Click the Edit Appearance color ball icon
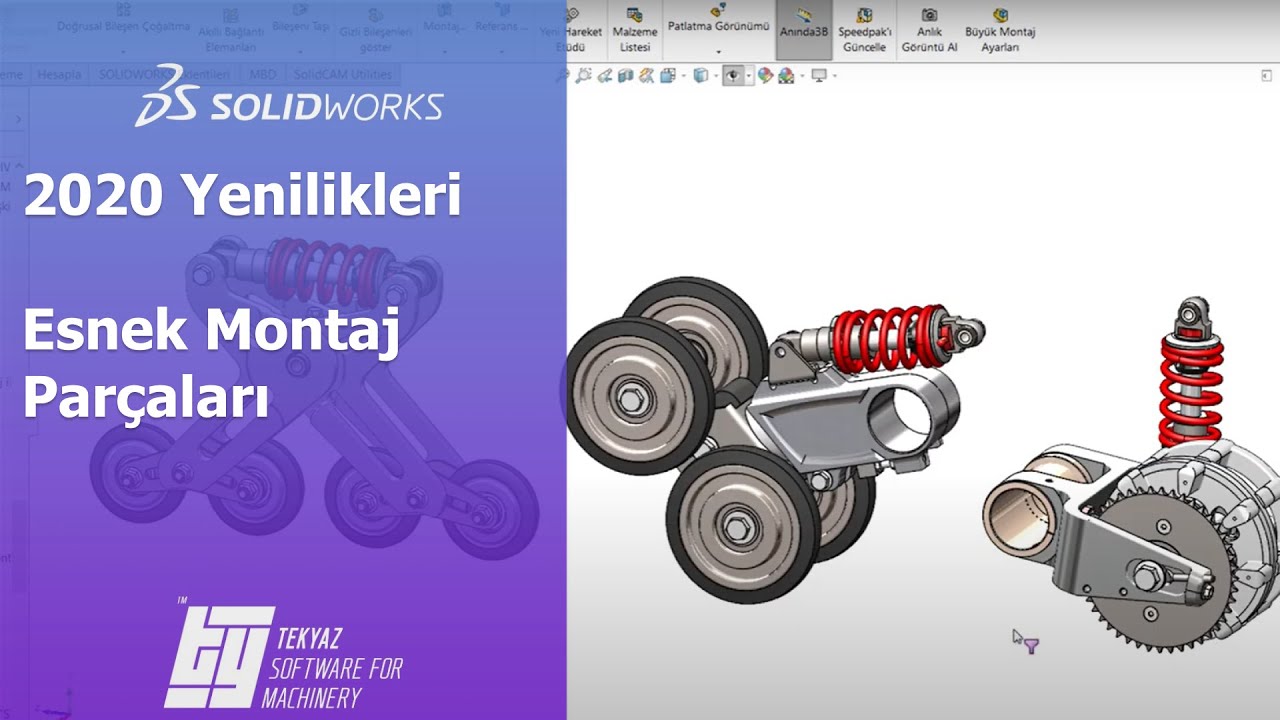This screenshot has height=720, width=1280. 766,75
